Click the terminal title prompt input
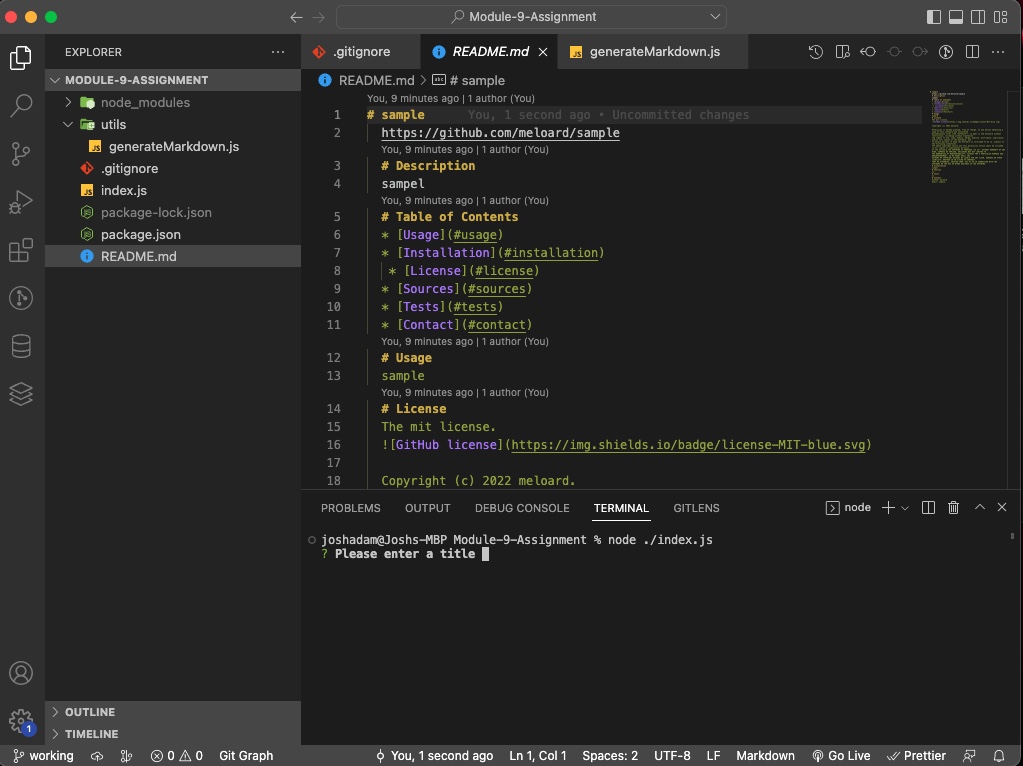 [485, 554]
